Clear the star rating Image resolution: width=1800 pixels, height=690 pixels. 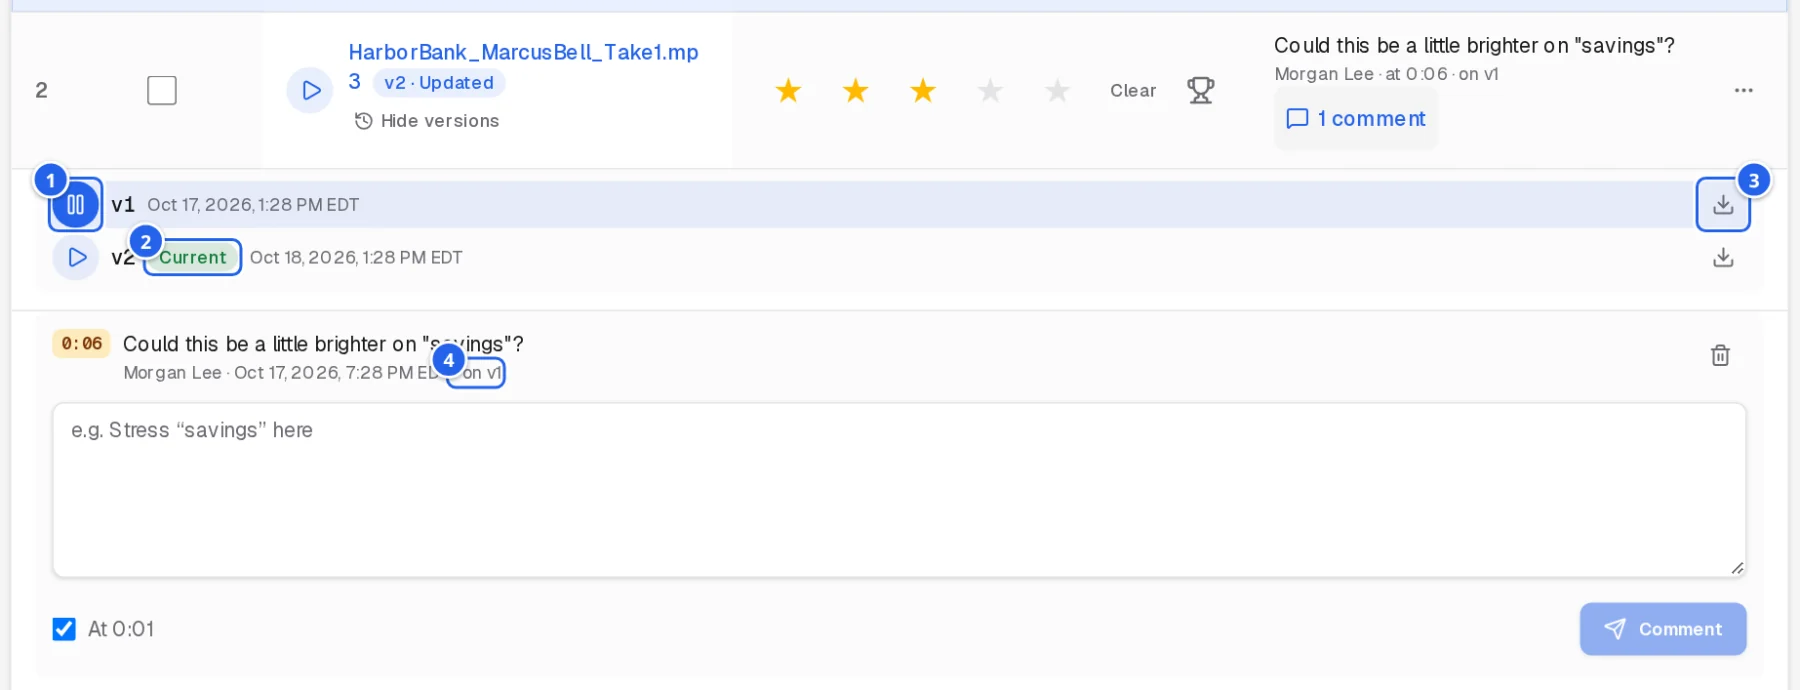[x=1132, y=90]
